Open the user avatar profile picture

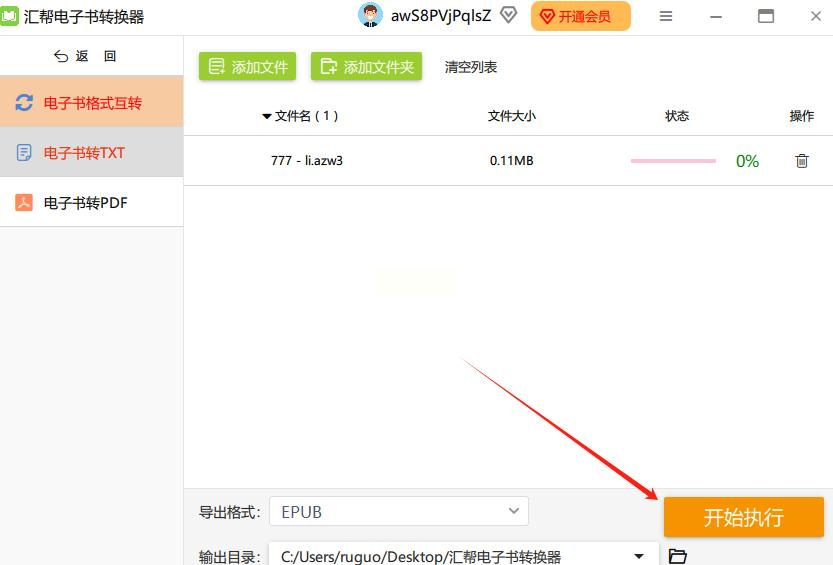pyautogui.click(x=370, y=15)
